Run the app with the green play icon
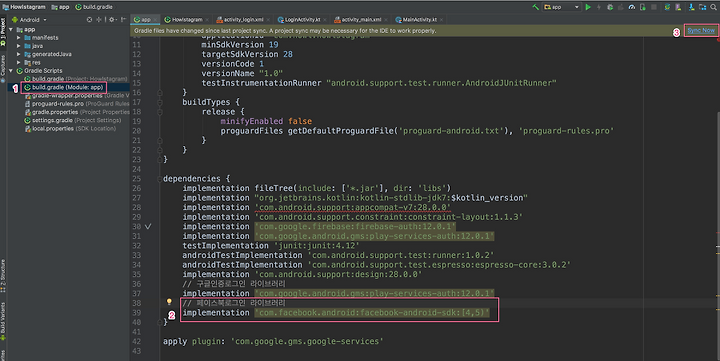720x361 pixels. [x=588, y=7]
